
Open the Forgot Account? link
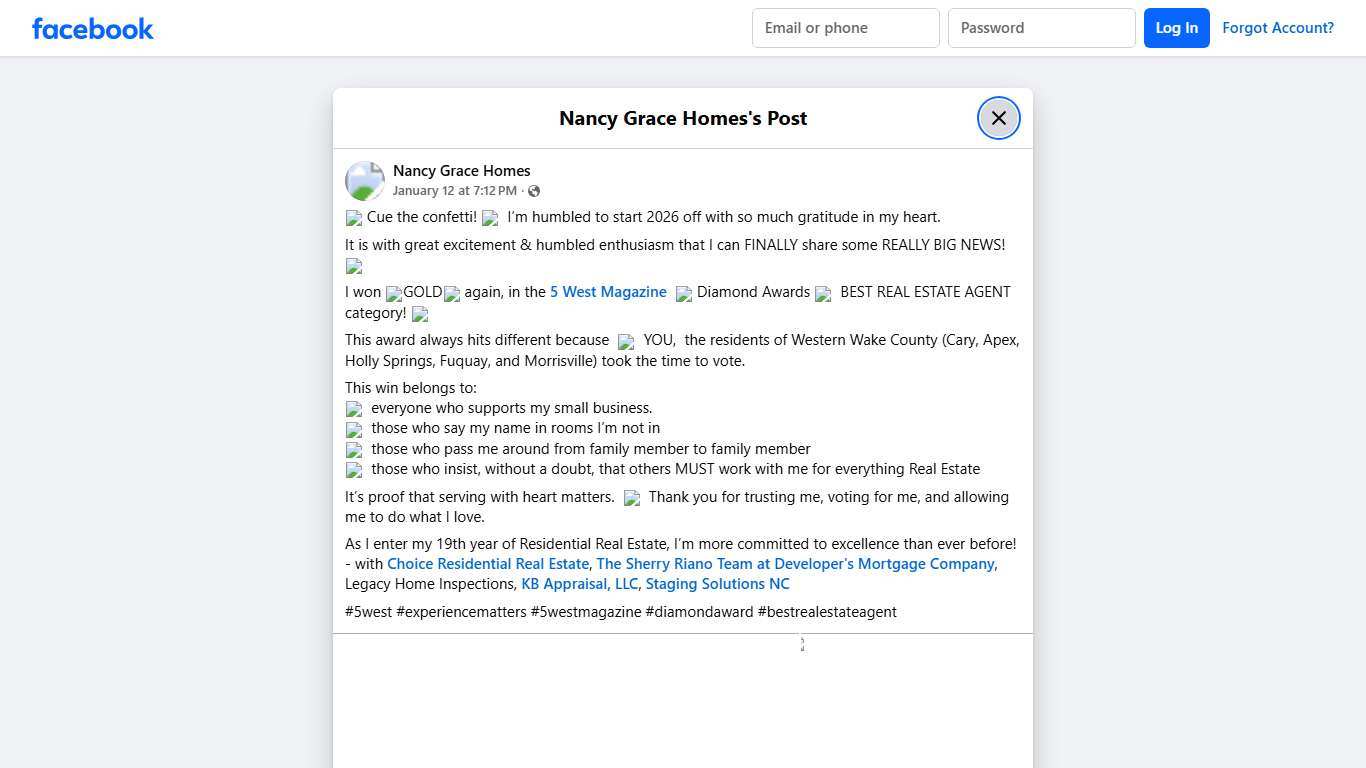pyautogui.click(x=1277, y=28)
